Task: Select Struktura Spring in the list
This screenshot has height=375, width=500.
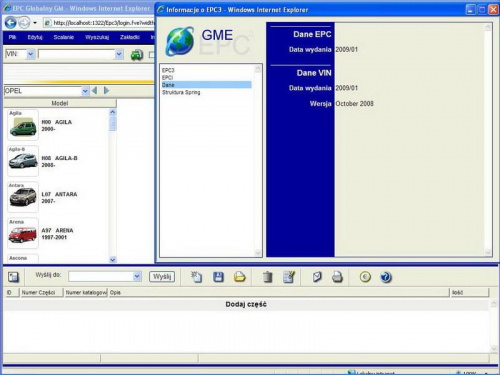Action: point(181,92)
